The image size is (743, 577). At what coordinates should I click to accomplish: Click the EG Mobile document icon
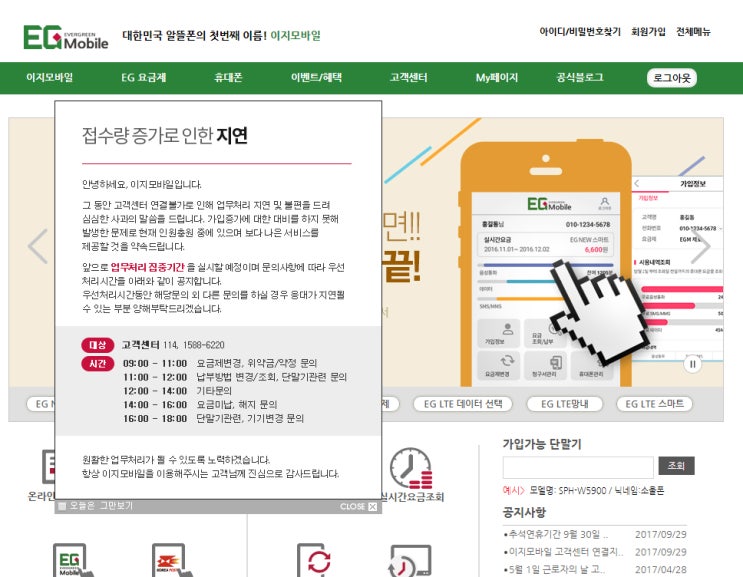[73, 560]
